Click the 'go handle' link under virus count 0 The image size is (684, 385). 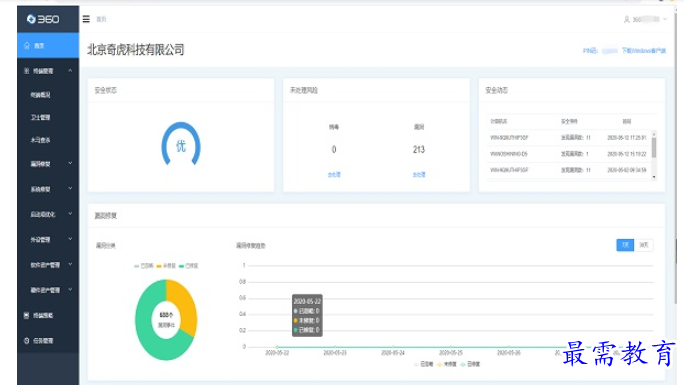pyautogui.click(x=334, y=174)
